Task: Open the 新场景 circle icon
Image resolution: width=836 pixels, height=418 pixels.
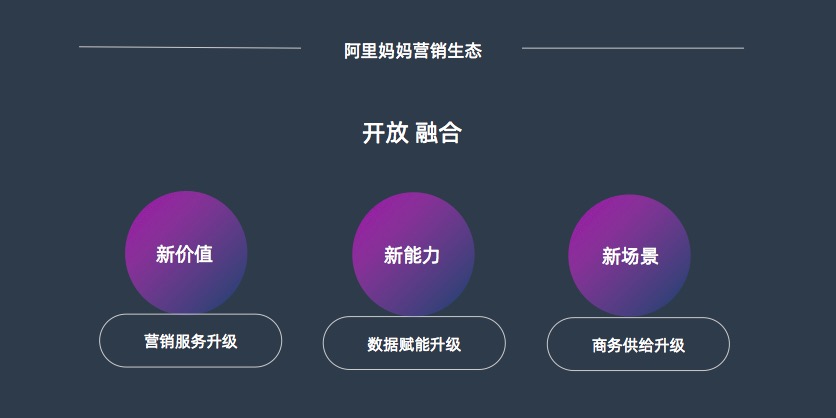Action: (629, 255)
